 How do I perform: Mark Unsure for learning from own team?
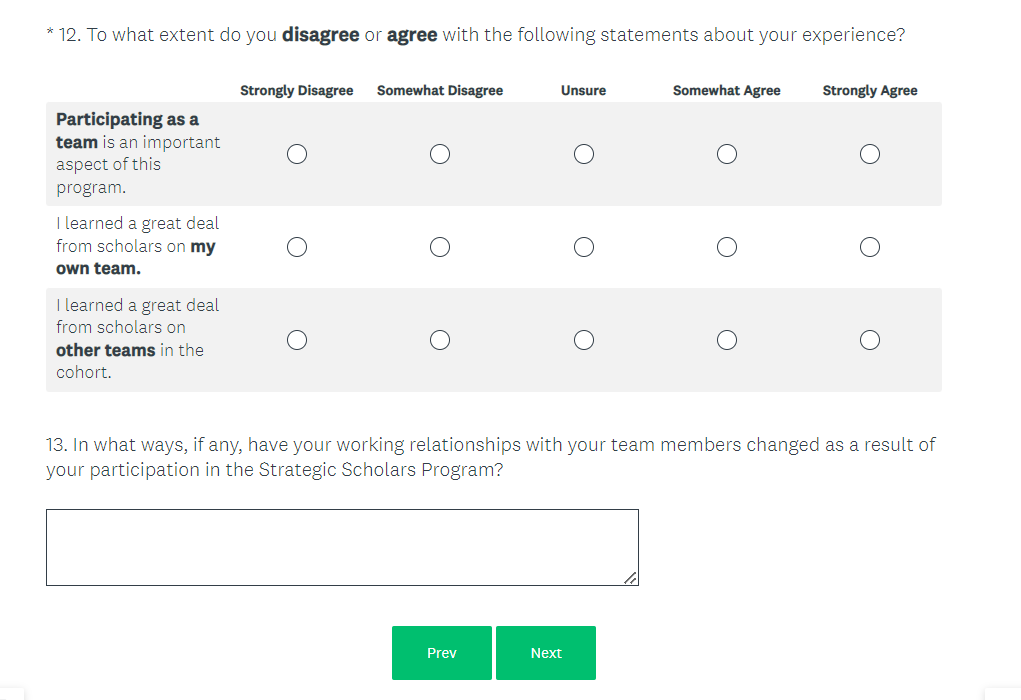pos(584,247)
